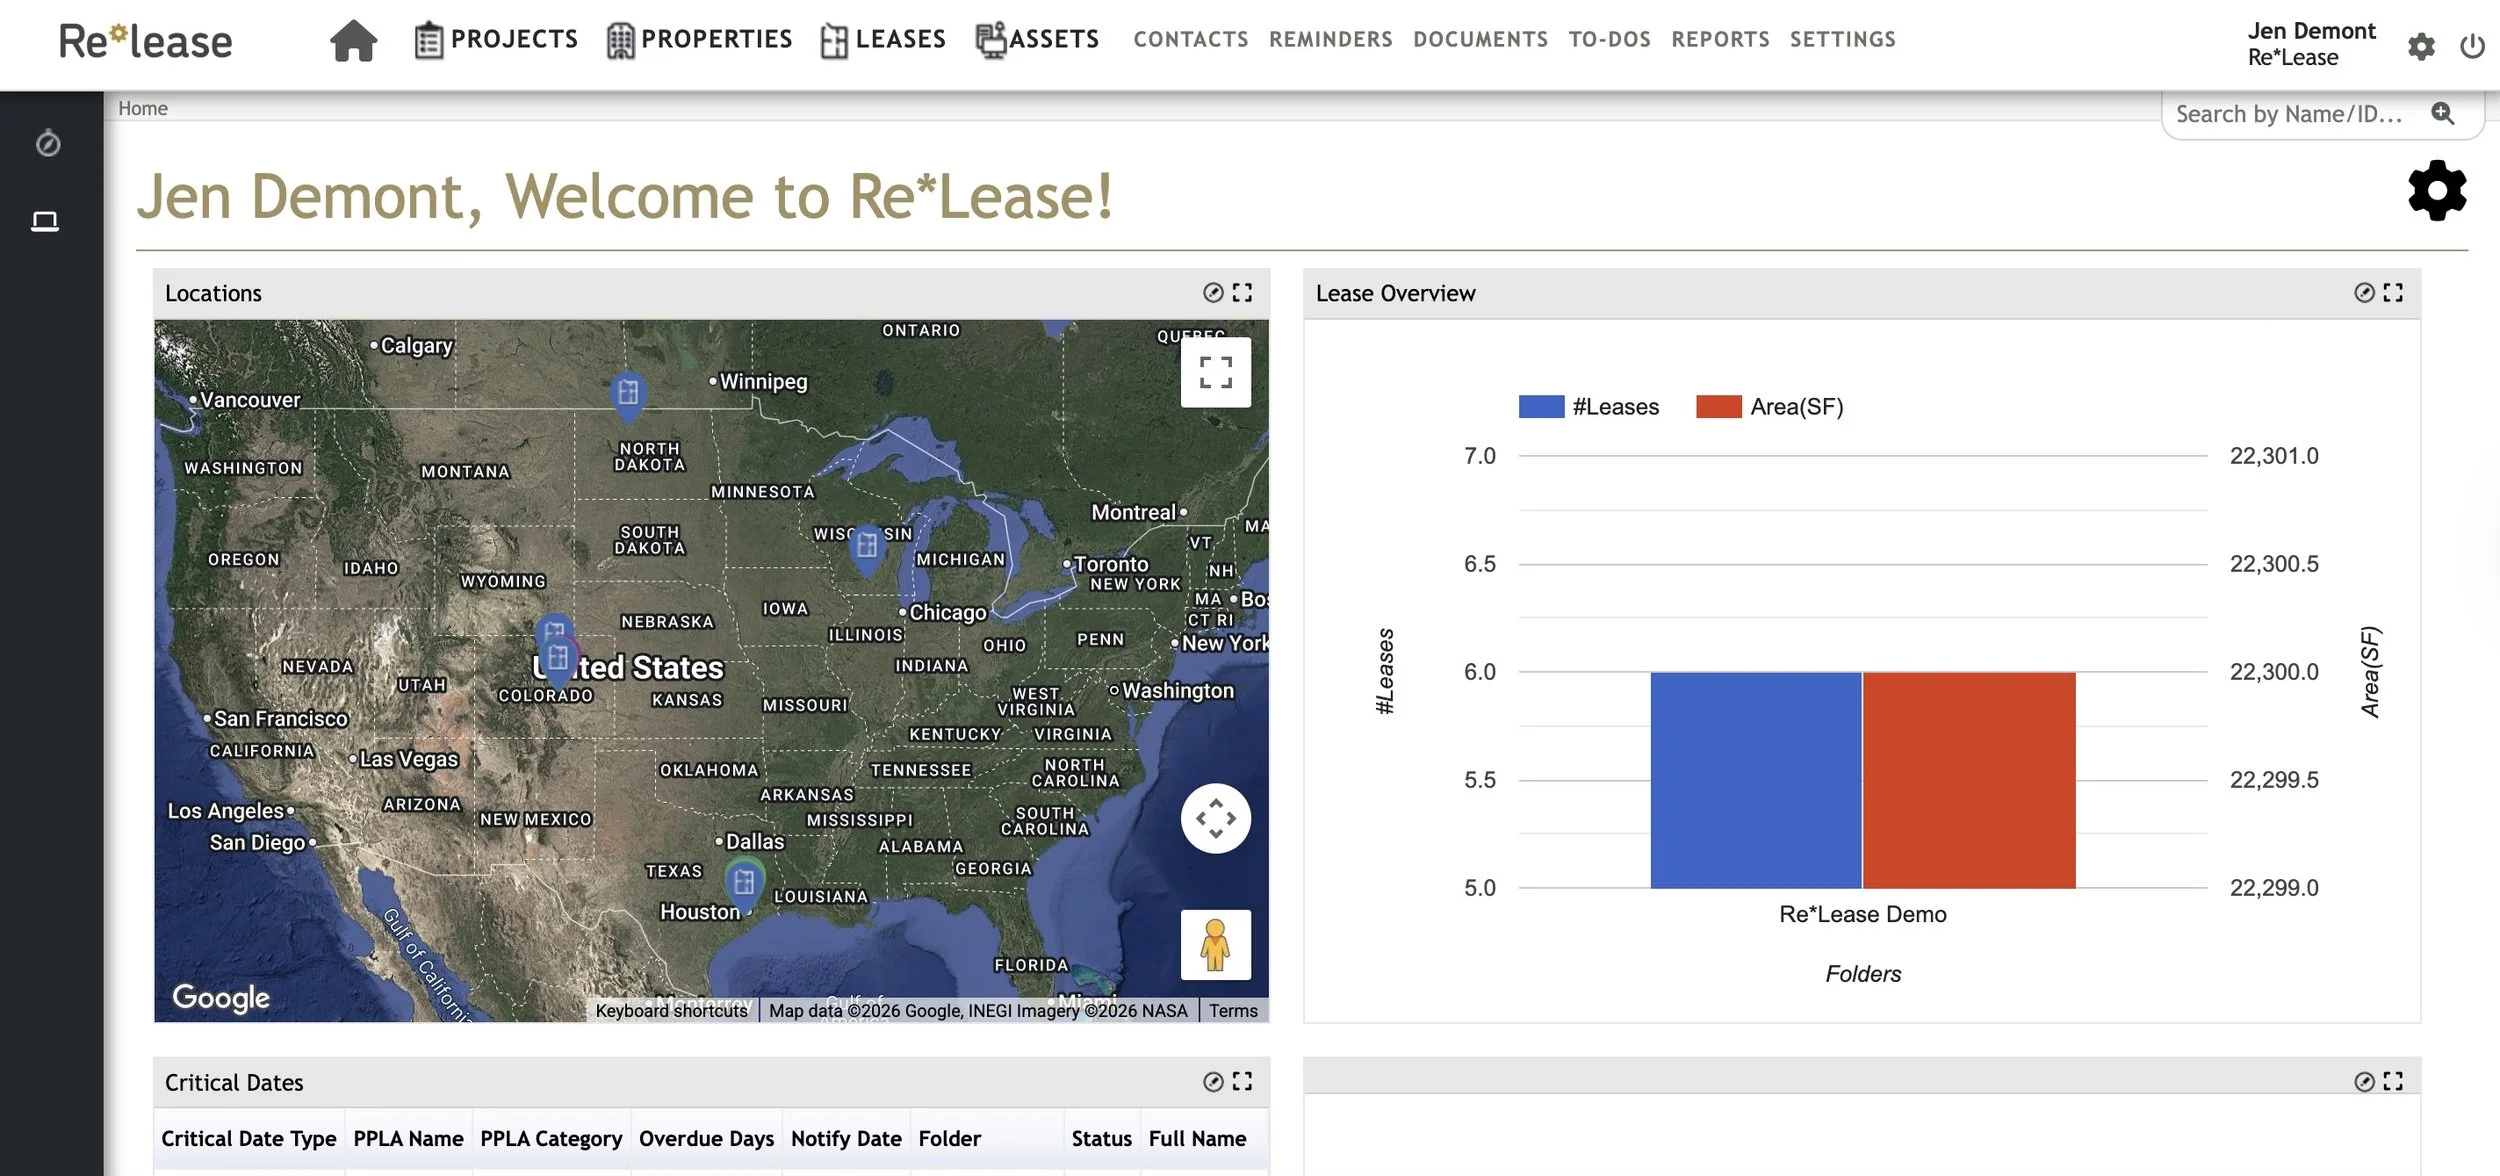Open the Reports menu
Viewport: 2500px width, 1176px height.
(x=1720, y=40)
